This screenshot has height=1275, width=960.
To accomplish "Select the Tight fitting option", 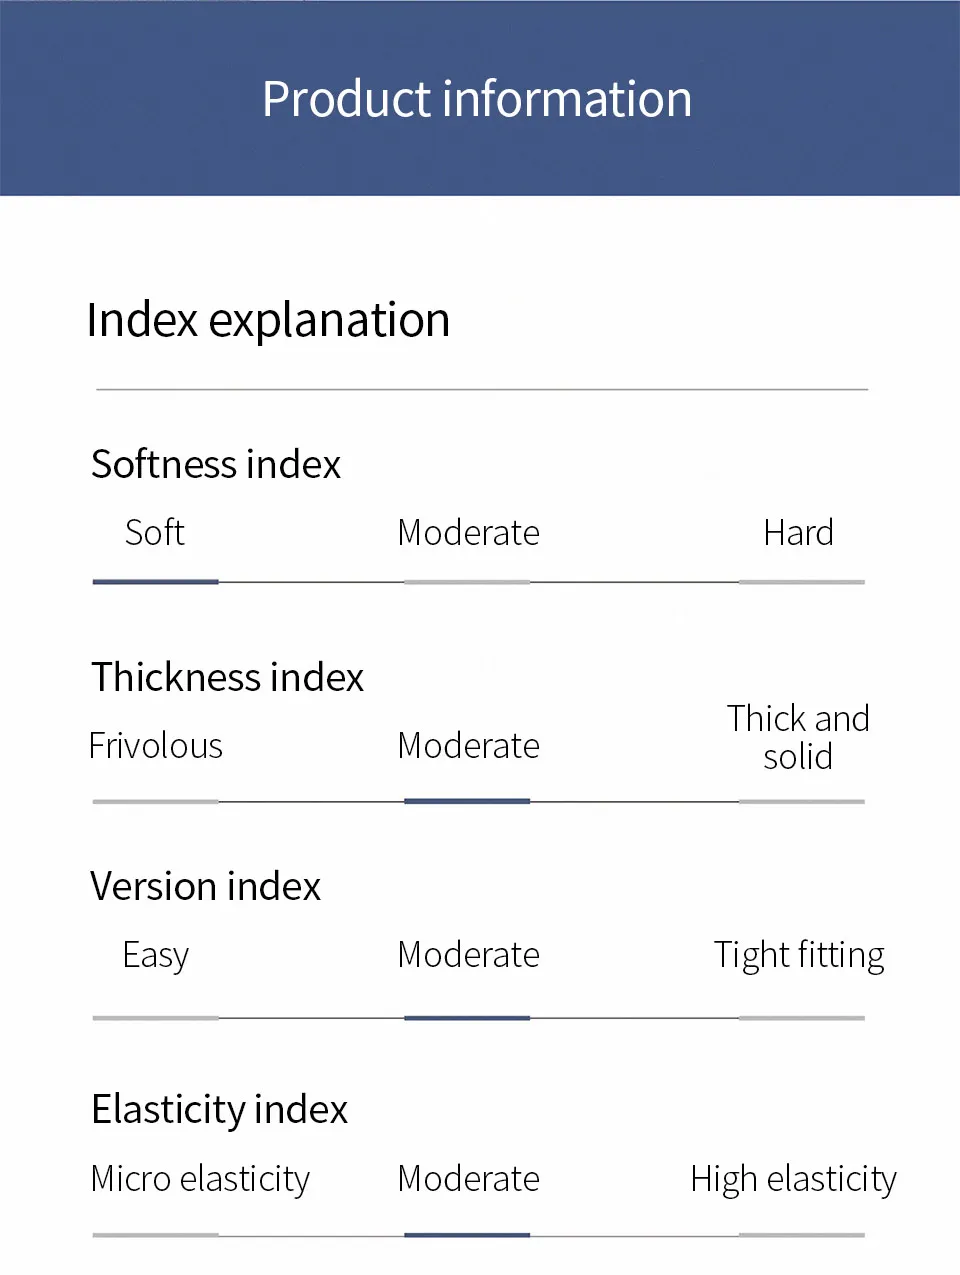I will (x=799, y=955).
